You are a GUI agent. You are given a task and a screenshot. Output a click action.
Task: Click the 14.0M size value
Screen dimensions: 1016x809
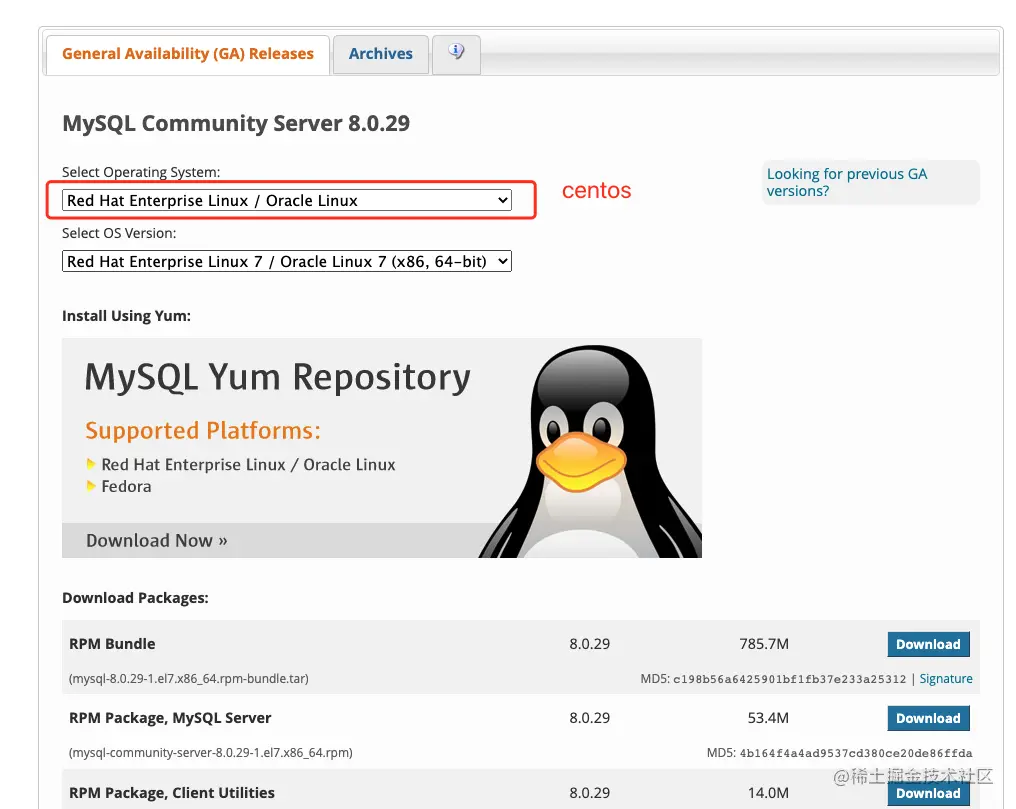(768, 793)
